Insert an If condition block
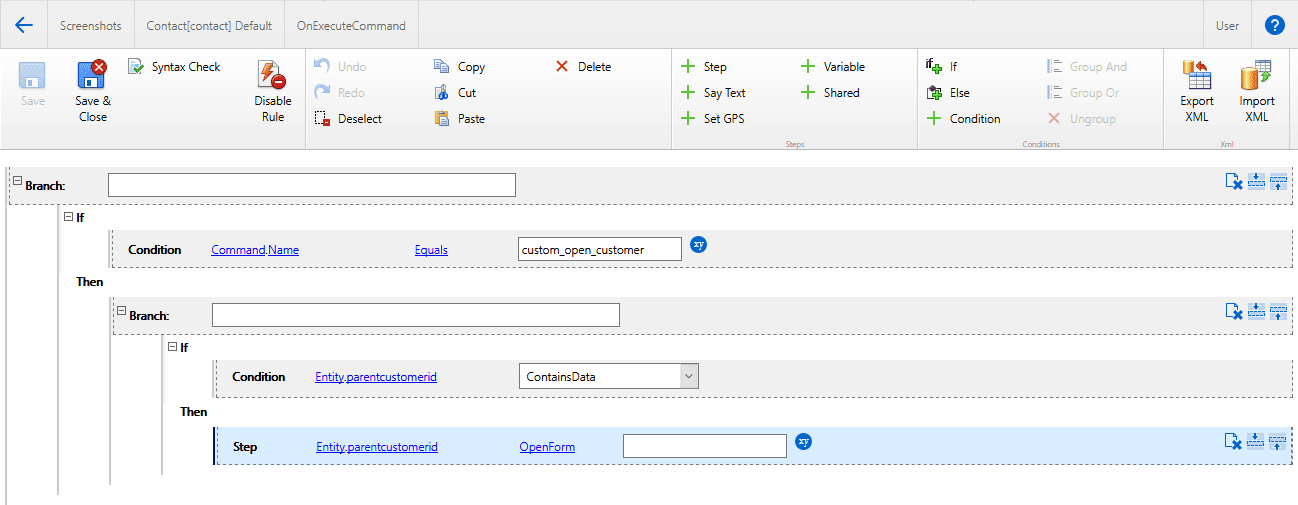 [x=942, y=67]
